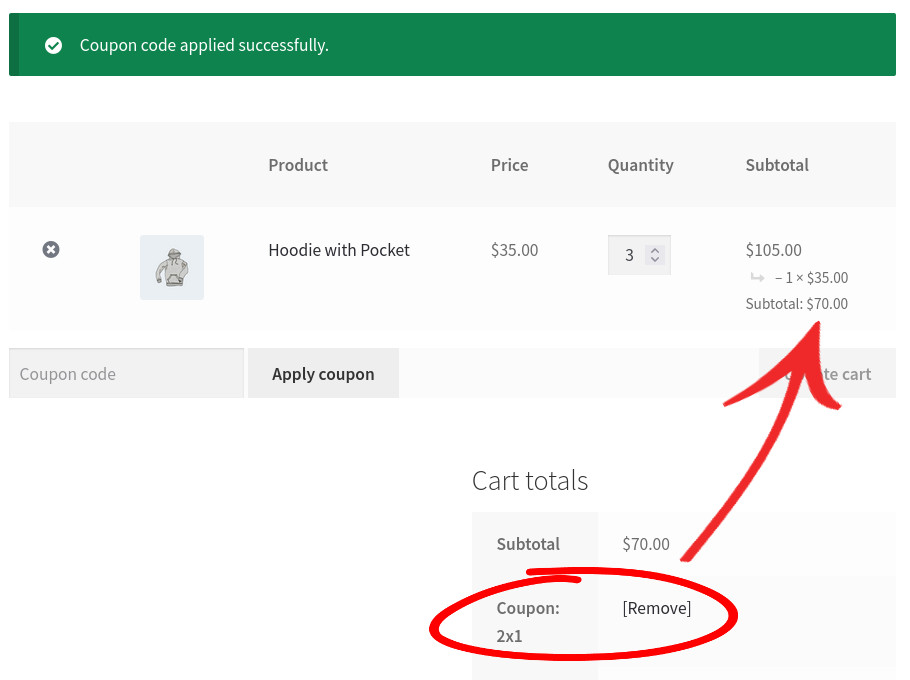Select the Subtotal column header

777,164
